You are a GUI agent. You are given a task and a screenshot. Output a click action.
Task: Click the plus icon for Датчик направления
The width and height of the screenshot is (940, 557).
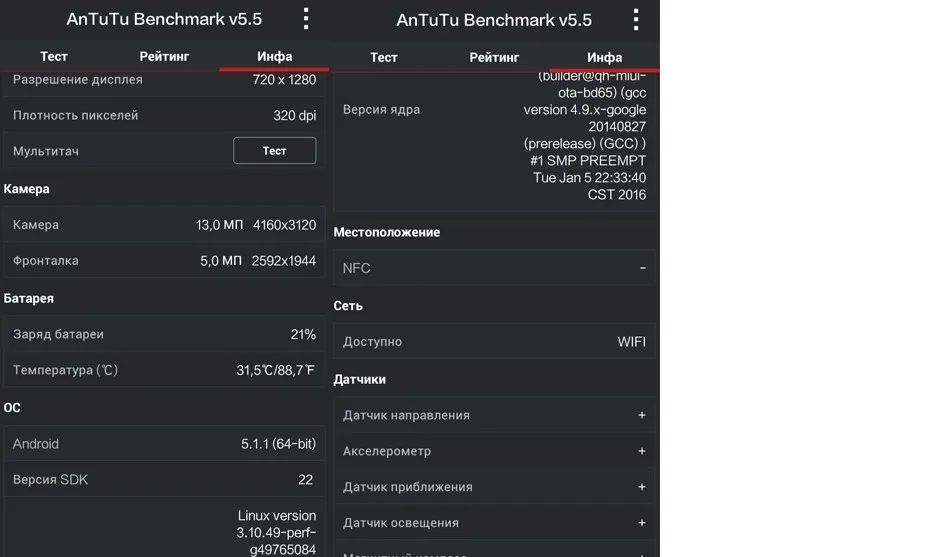641,415
